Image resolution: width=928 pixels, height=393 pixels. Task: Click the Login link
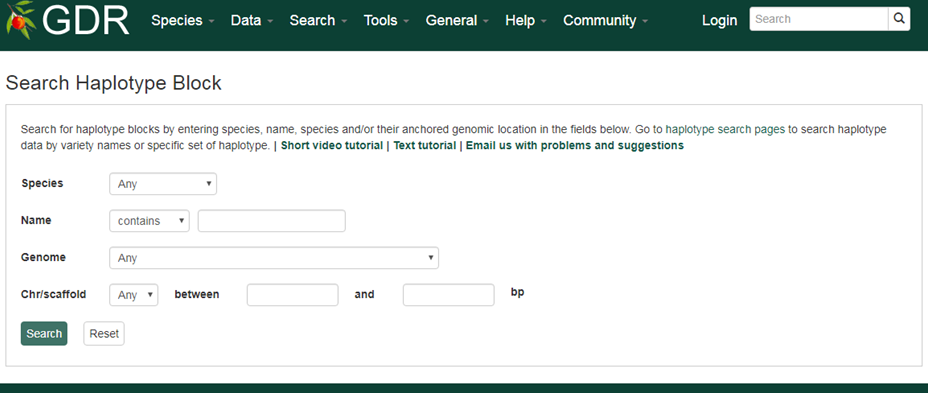pyautogui.click(x=720, y=20)
